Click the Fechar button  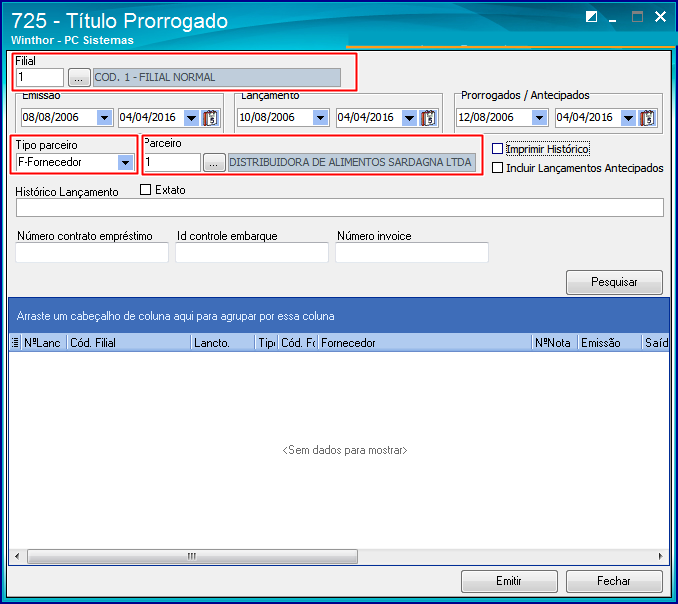(x=614, y=581)
